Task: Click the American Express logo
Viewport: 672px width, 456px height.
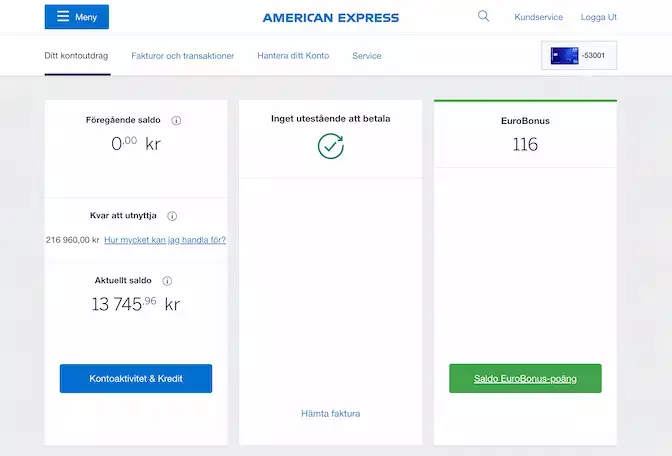Action: 330,18
